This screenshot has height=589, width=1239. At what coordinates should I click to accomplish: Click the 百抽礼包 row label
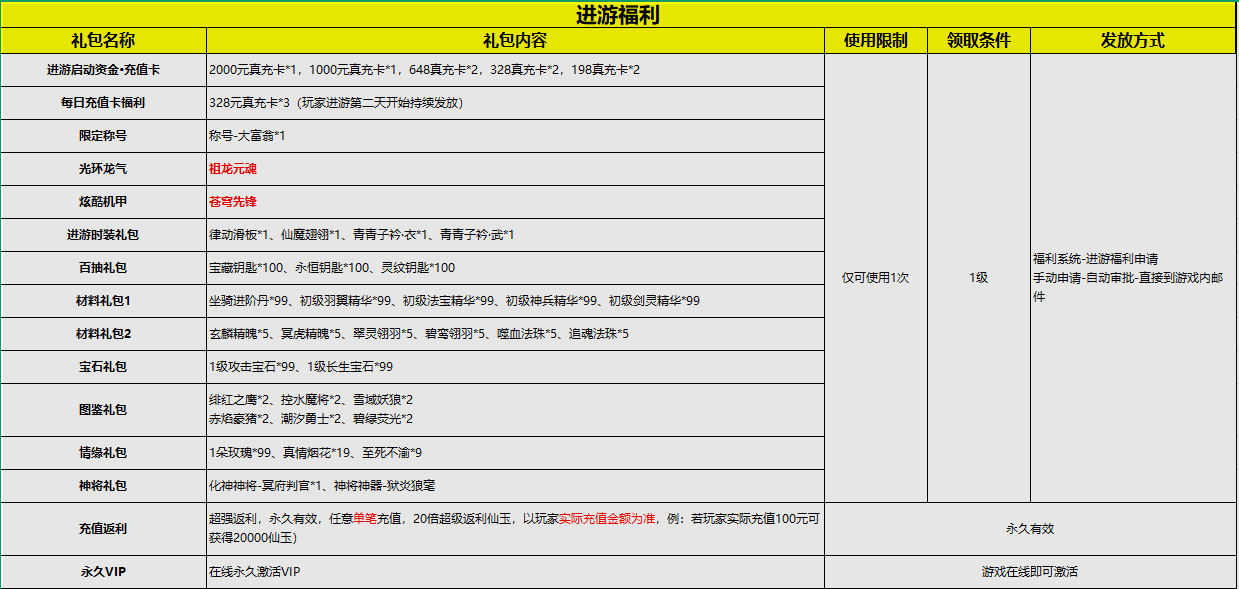103,268
